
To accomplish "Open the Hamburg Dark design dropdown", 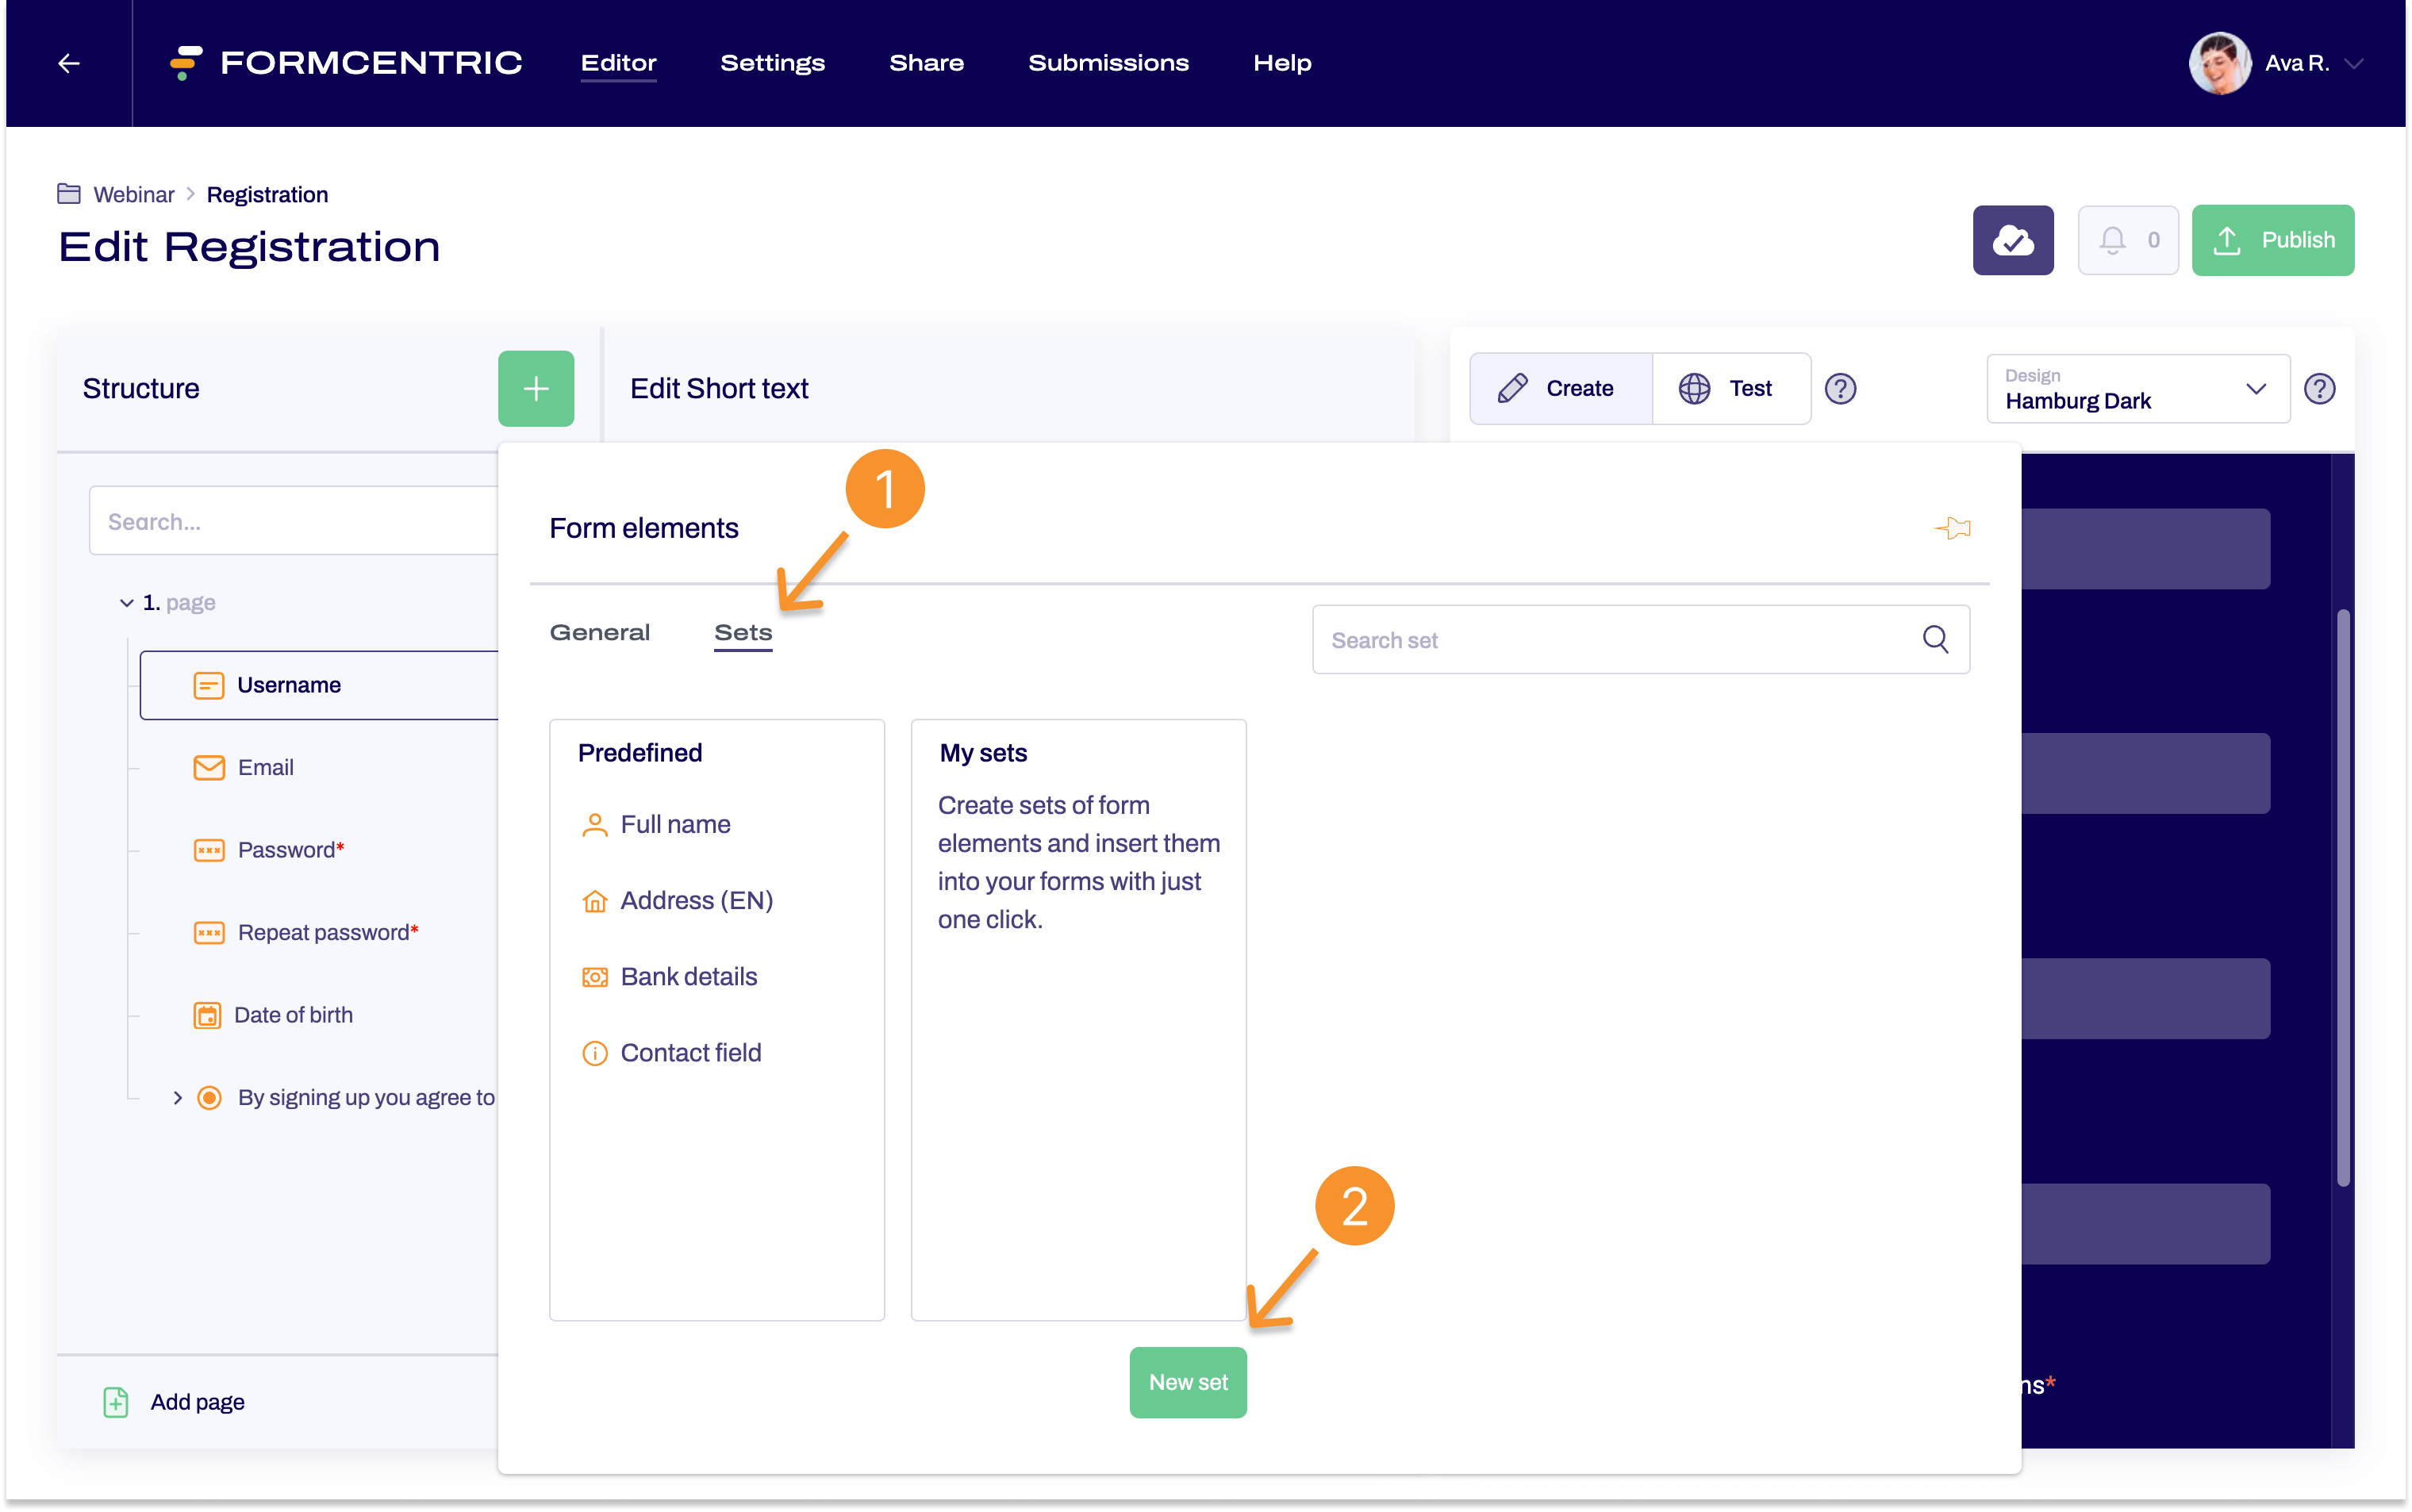I will click(2257, 389).
